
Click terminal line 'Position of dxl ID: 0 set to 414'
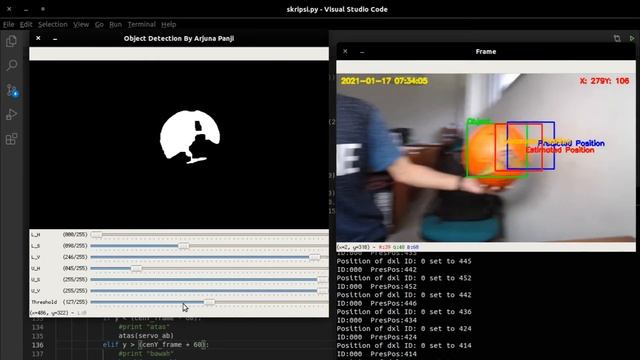[404, 346]
